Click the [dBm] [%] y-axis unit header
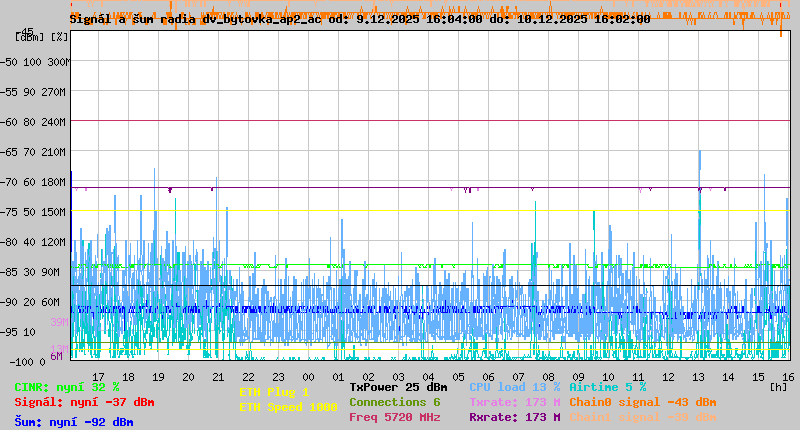This screenshot has height=430, width=800. pyautogui.click(x=42, y=36)
